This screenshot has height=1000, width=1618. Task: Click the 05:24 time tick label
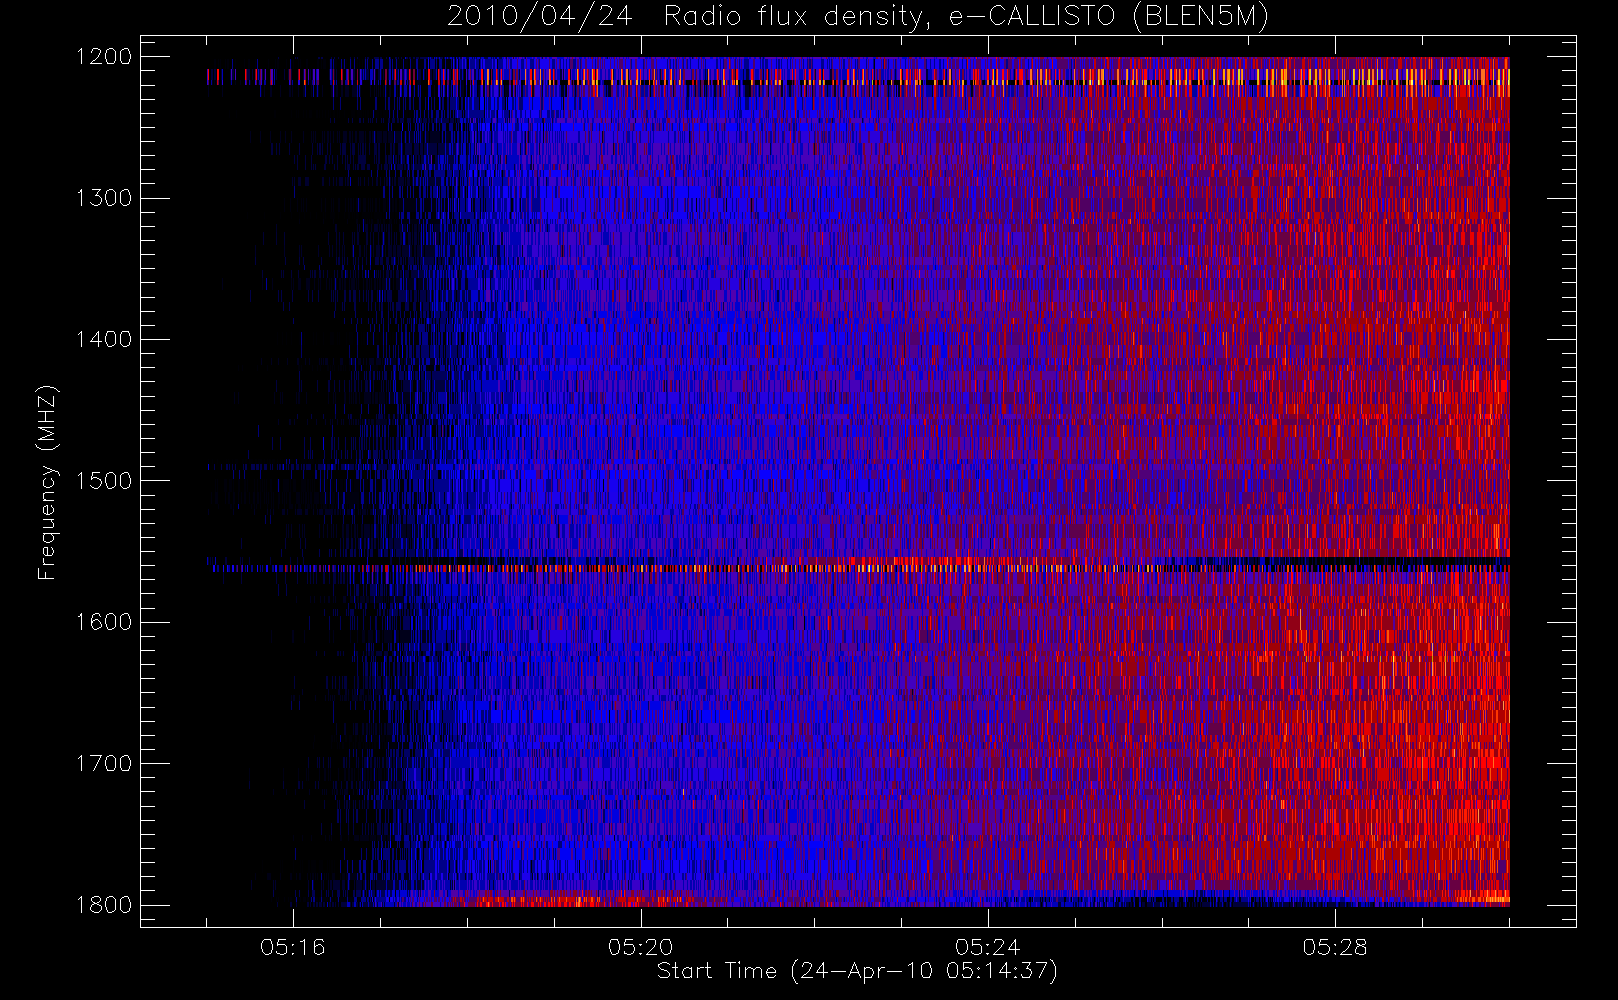tap(988, 947)
